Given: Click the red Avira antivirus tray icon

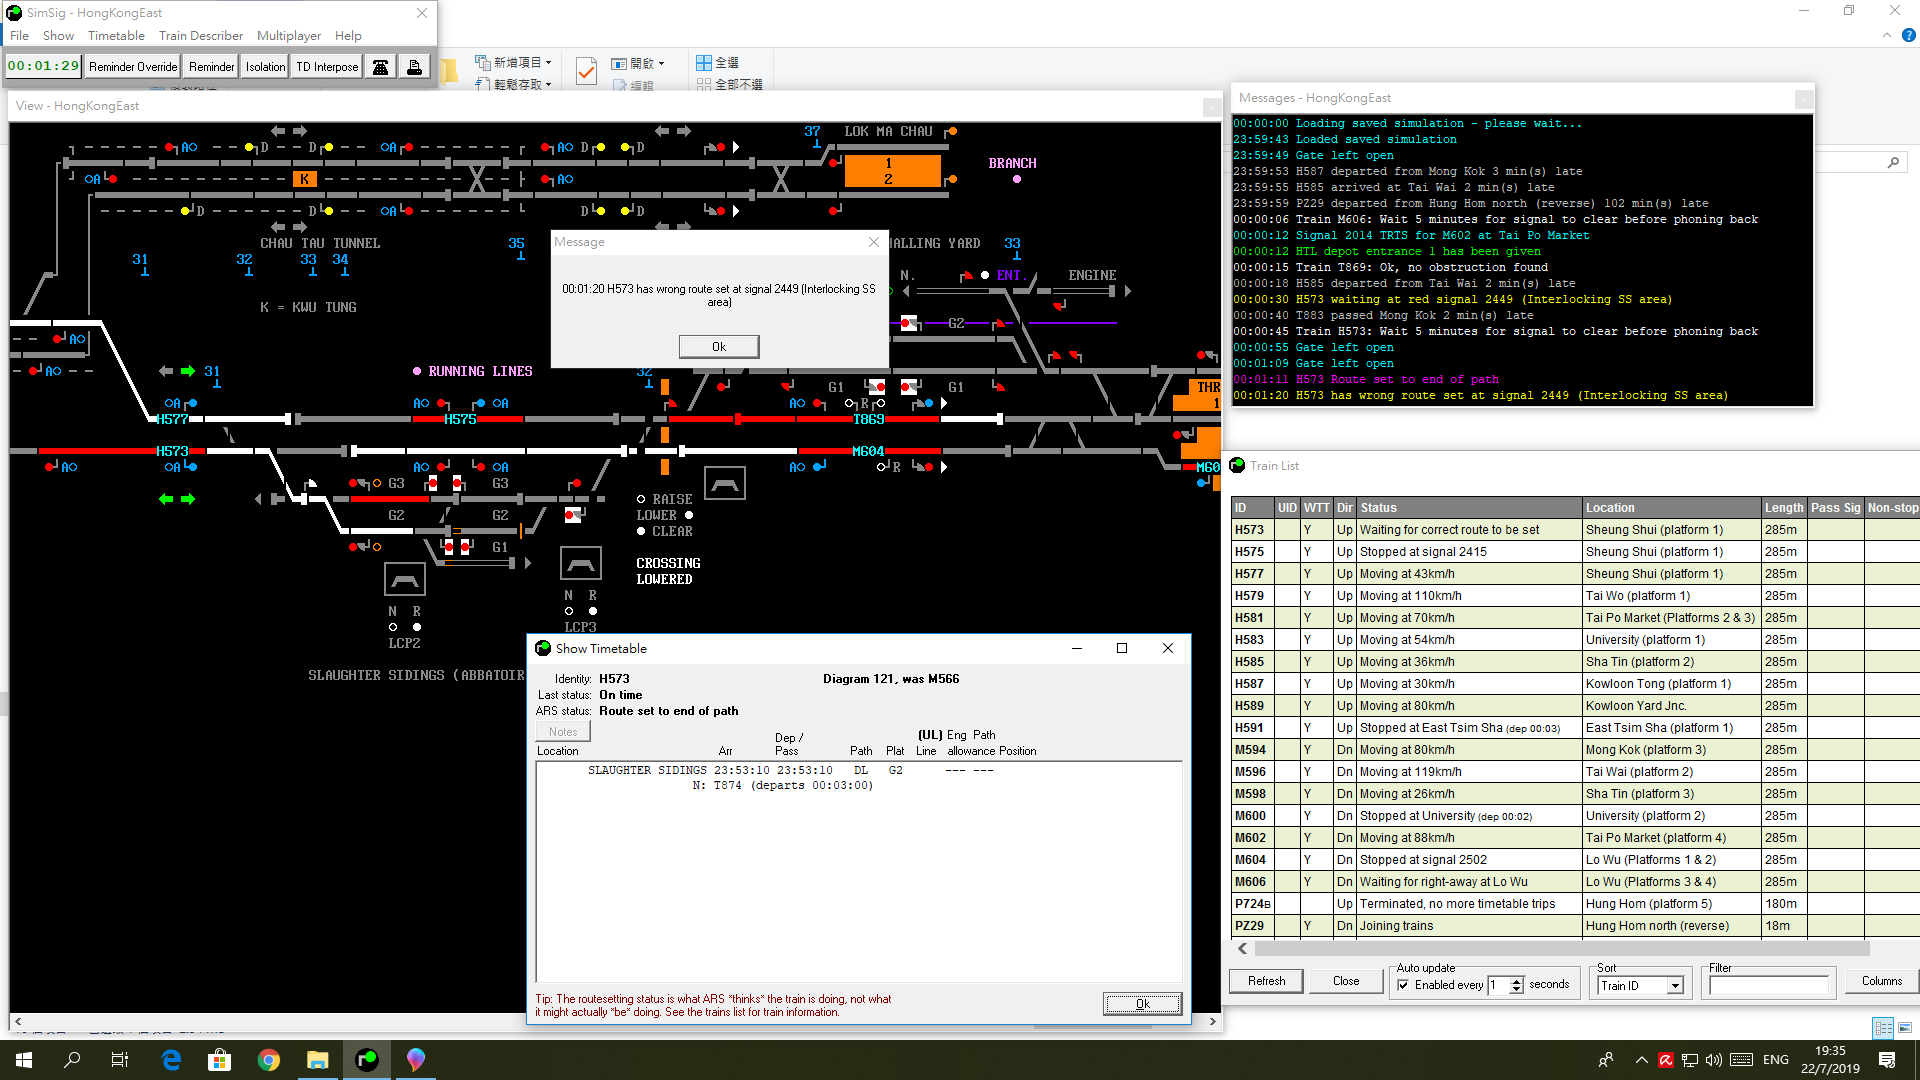Looking at the screenshot, I should pyautogui.click(x=1666, y=1060).
